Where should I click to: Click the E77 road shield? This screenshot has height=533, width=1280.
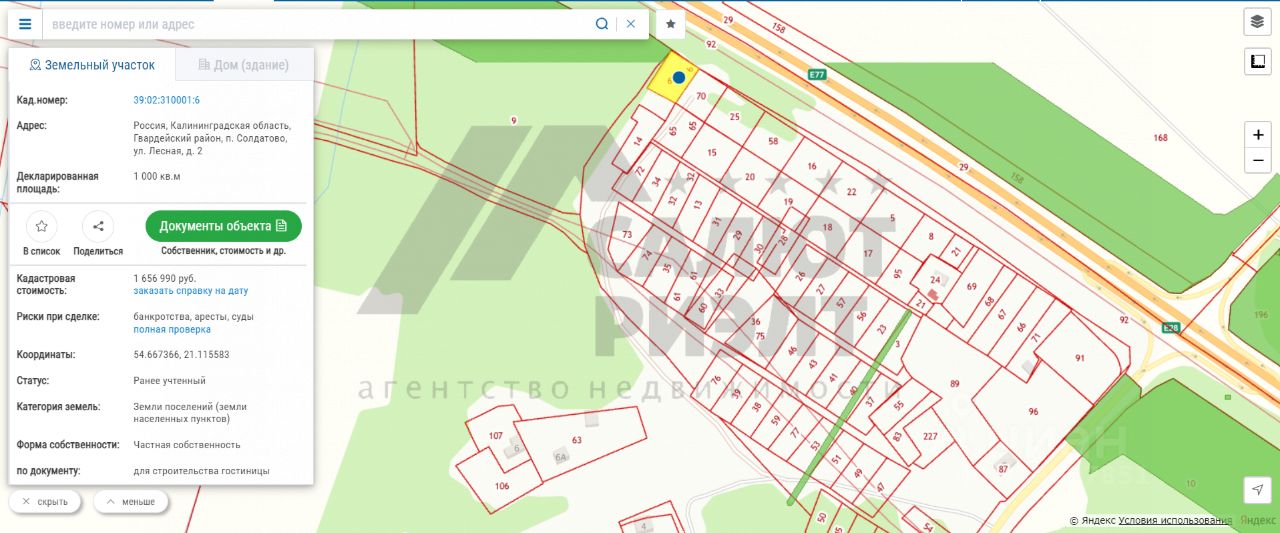[x=817, y=75]
